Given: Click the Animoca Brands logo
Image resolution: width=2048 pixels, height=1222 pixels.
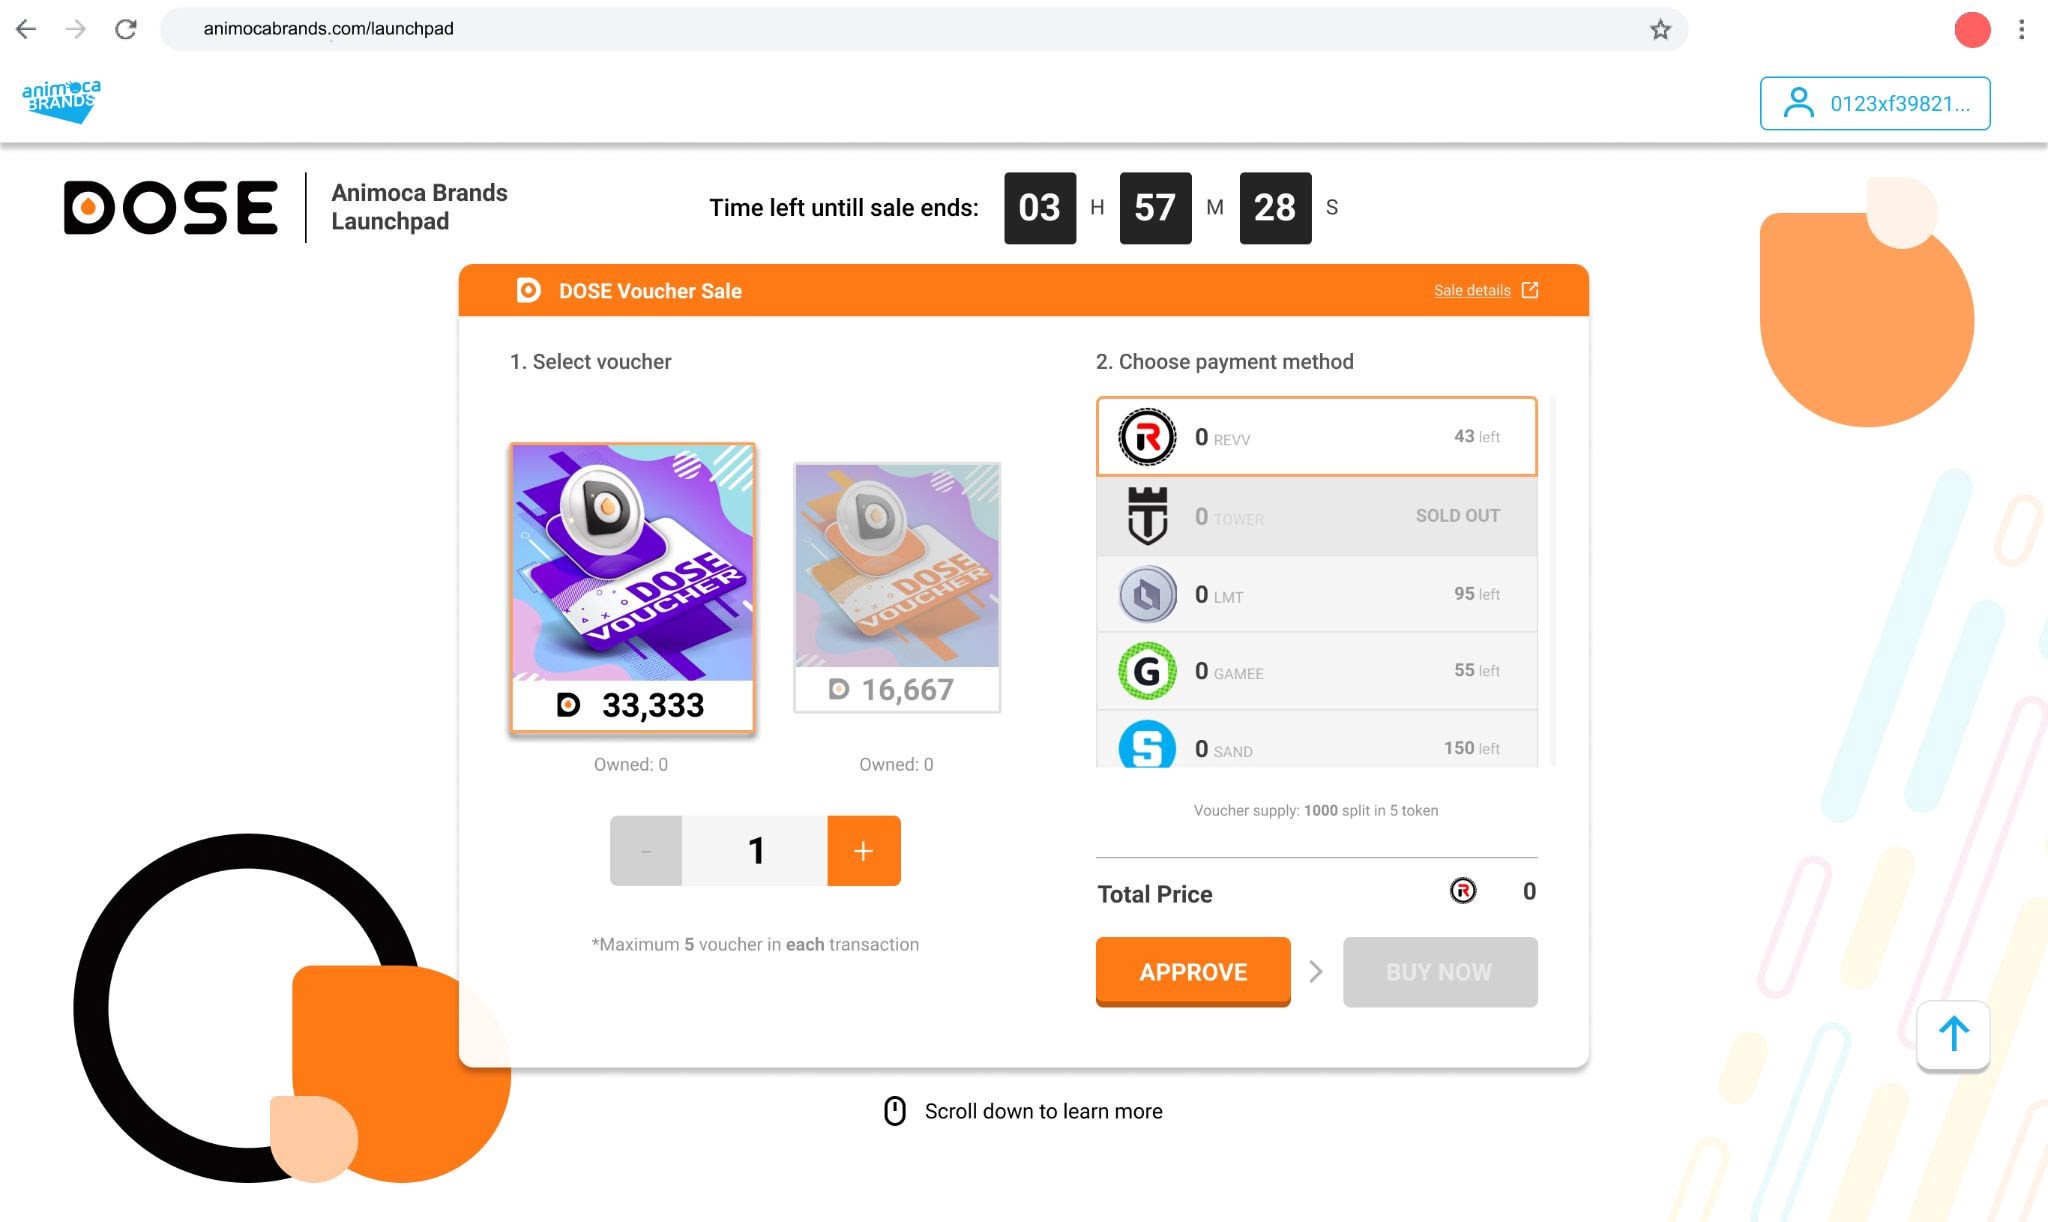Looking at the screenshot, I should point(61,101).
